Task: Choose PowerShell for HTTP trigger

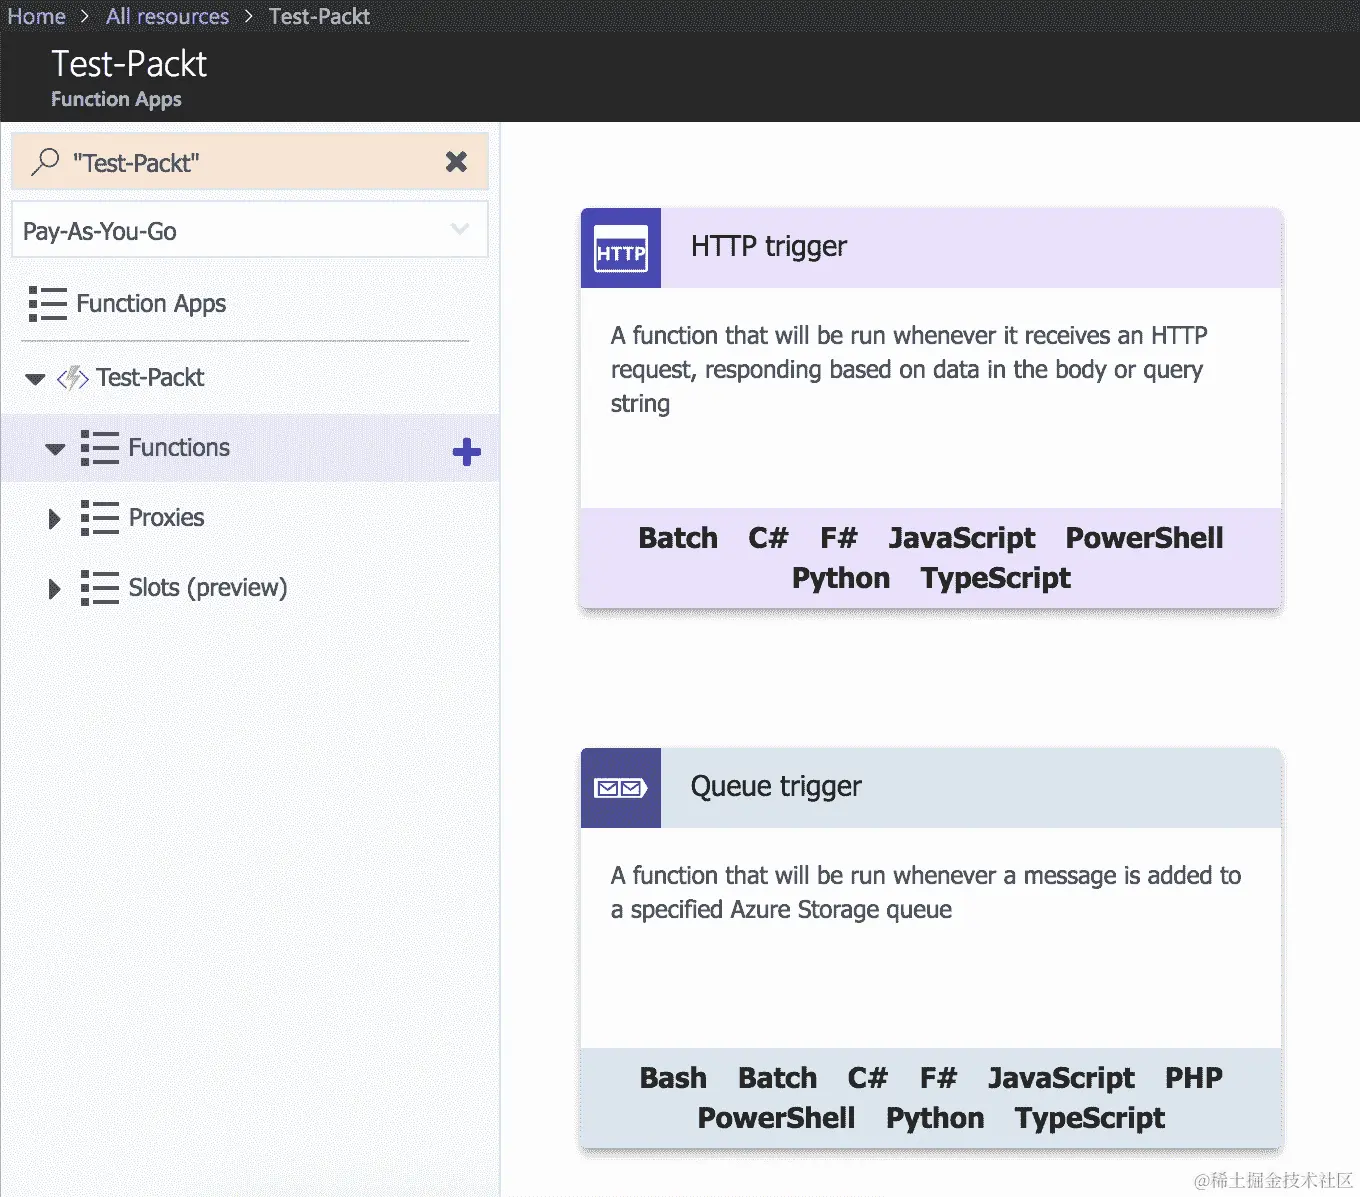Action: coord(1144,538)
